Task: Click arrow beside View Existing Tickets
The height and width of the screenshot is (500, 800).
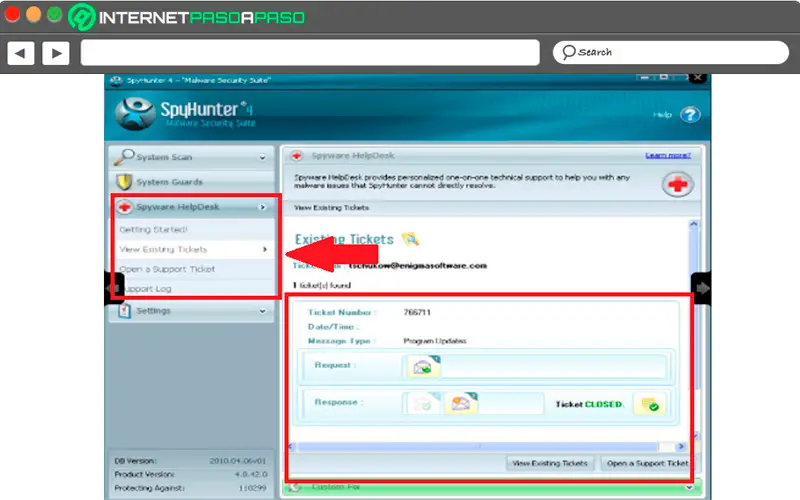Action: (265, 249)
